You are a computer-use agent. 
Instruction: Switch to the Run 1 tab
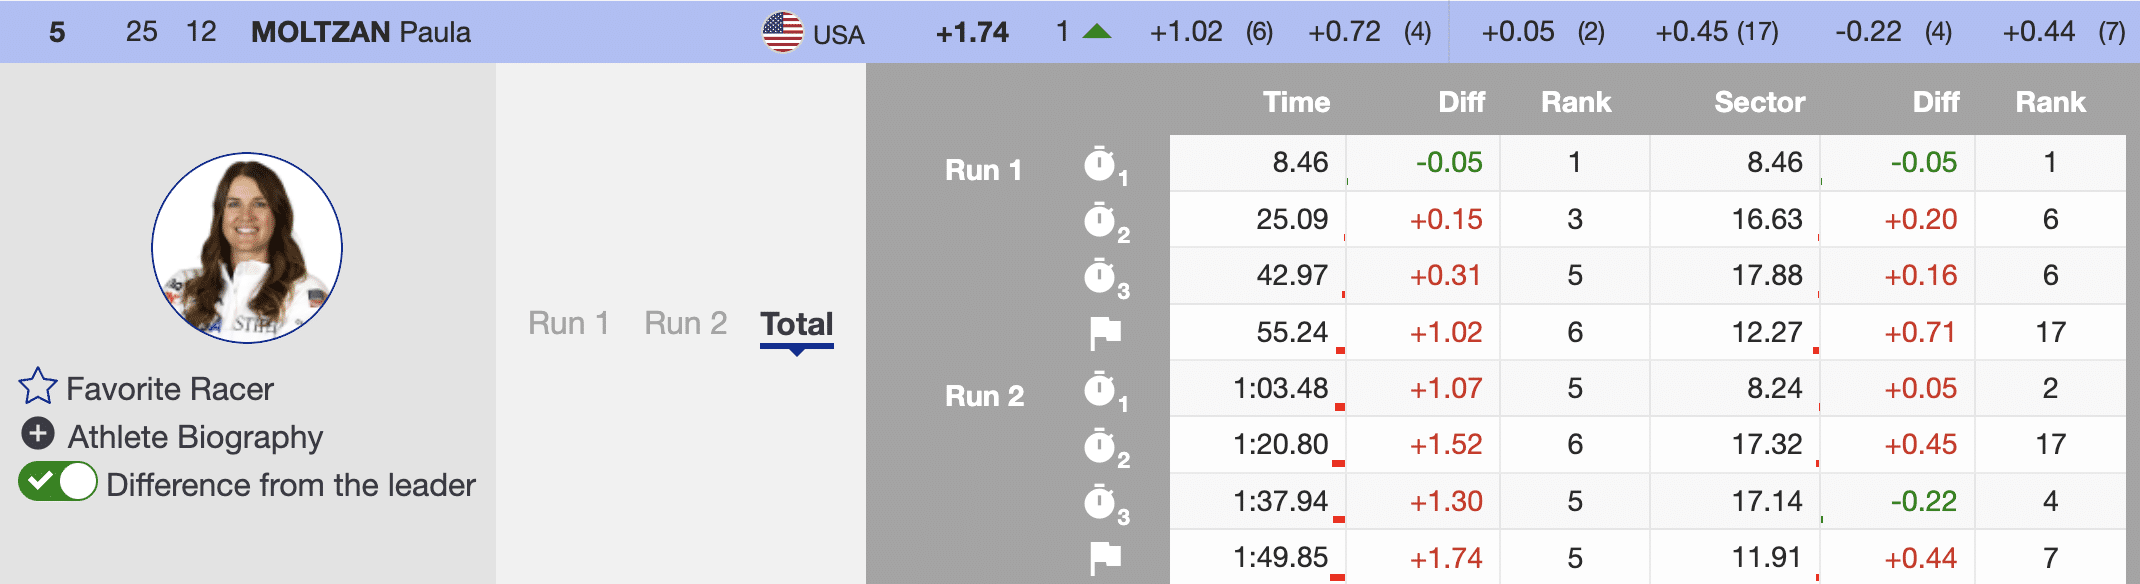[x=568, y=323]
